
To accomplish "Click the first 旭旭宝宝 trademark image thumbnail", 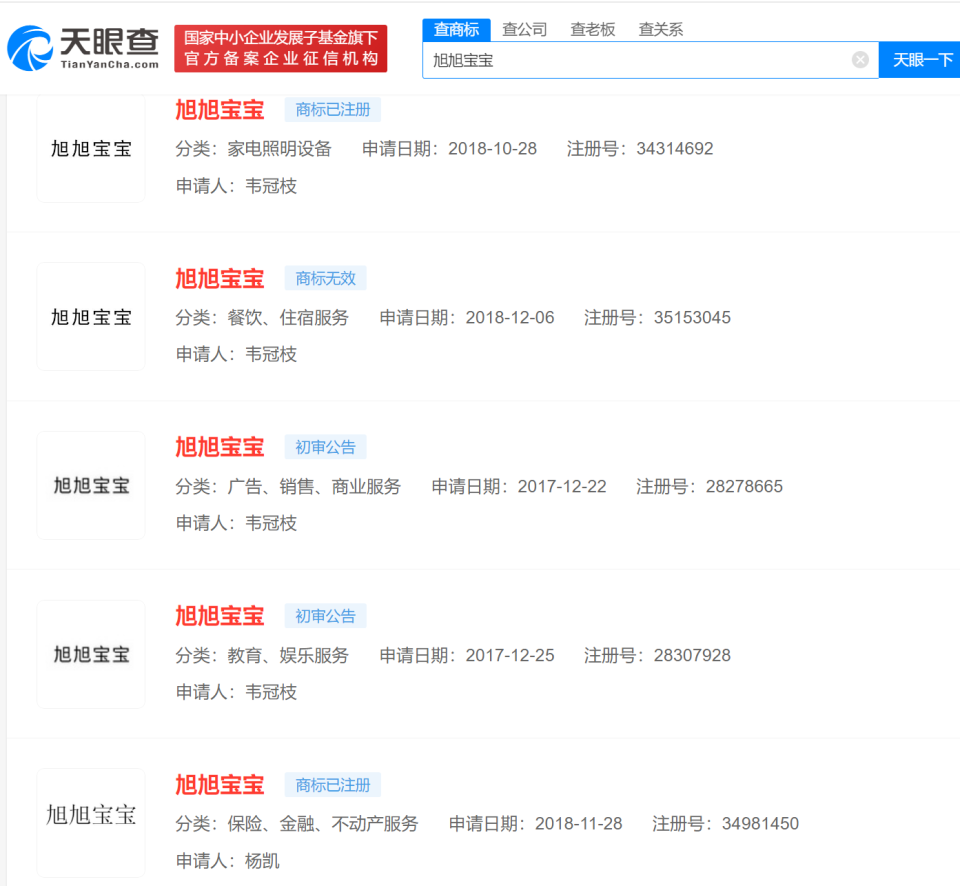I will (90, 150).
